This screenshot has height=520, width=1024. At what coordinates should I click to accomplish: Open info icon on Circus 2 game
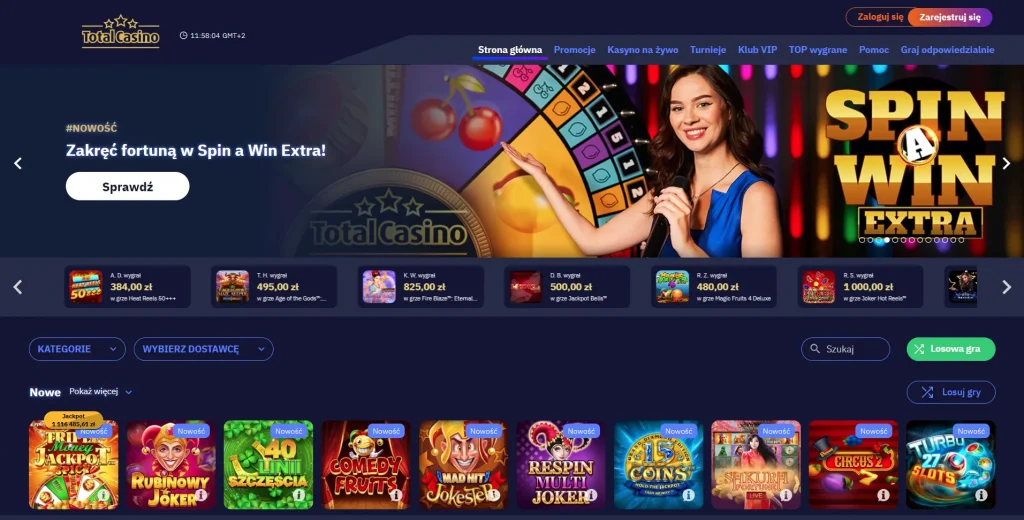click(884, 495)
